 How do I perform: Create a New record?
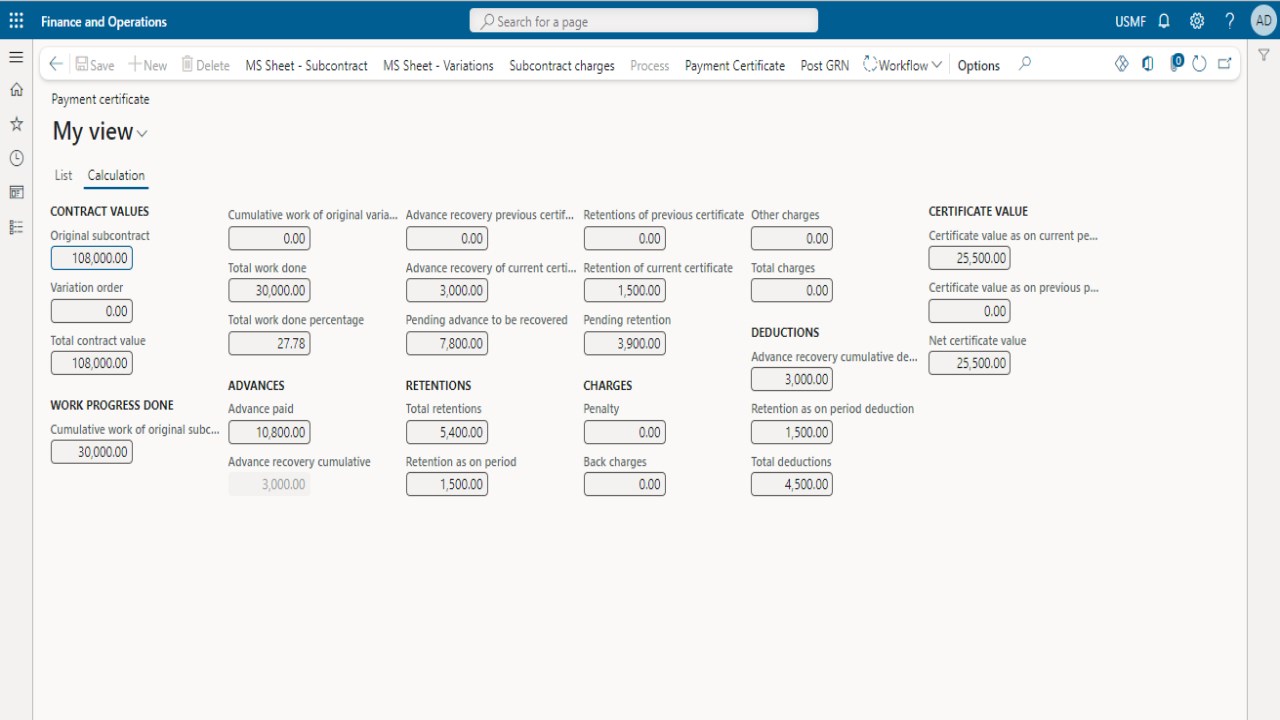(147, 65)
